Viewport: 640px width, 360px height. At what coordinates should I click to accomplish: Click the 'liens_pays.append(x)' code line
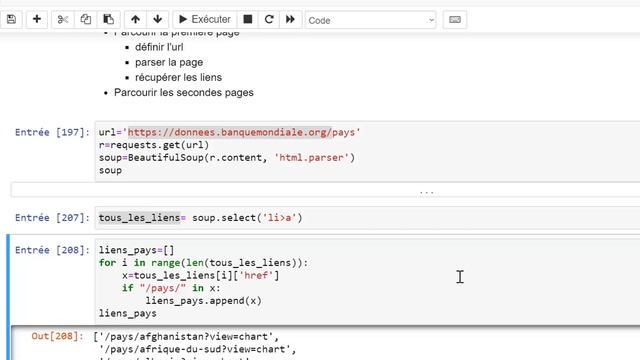tap(203, 300)
